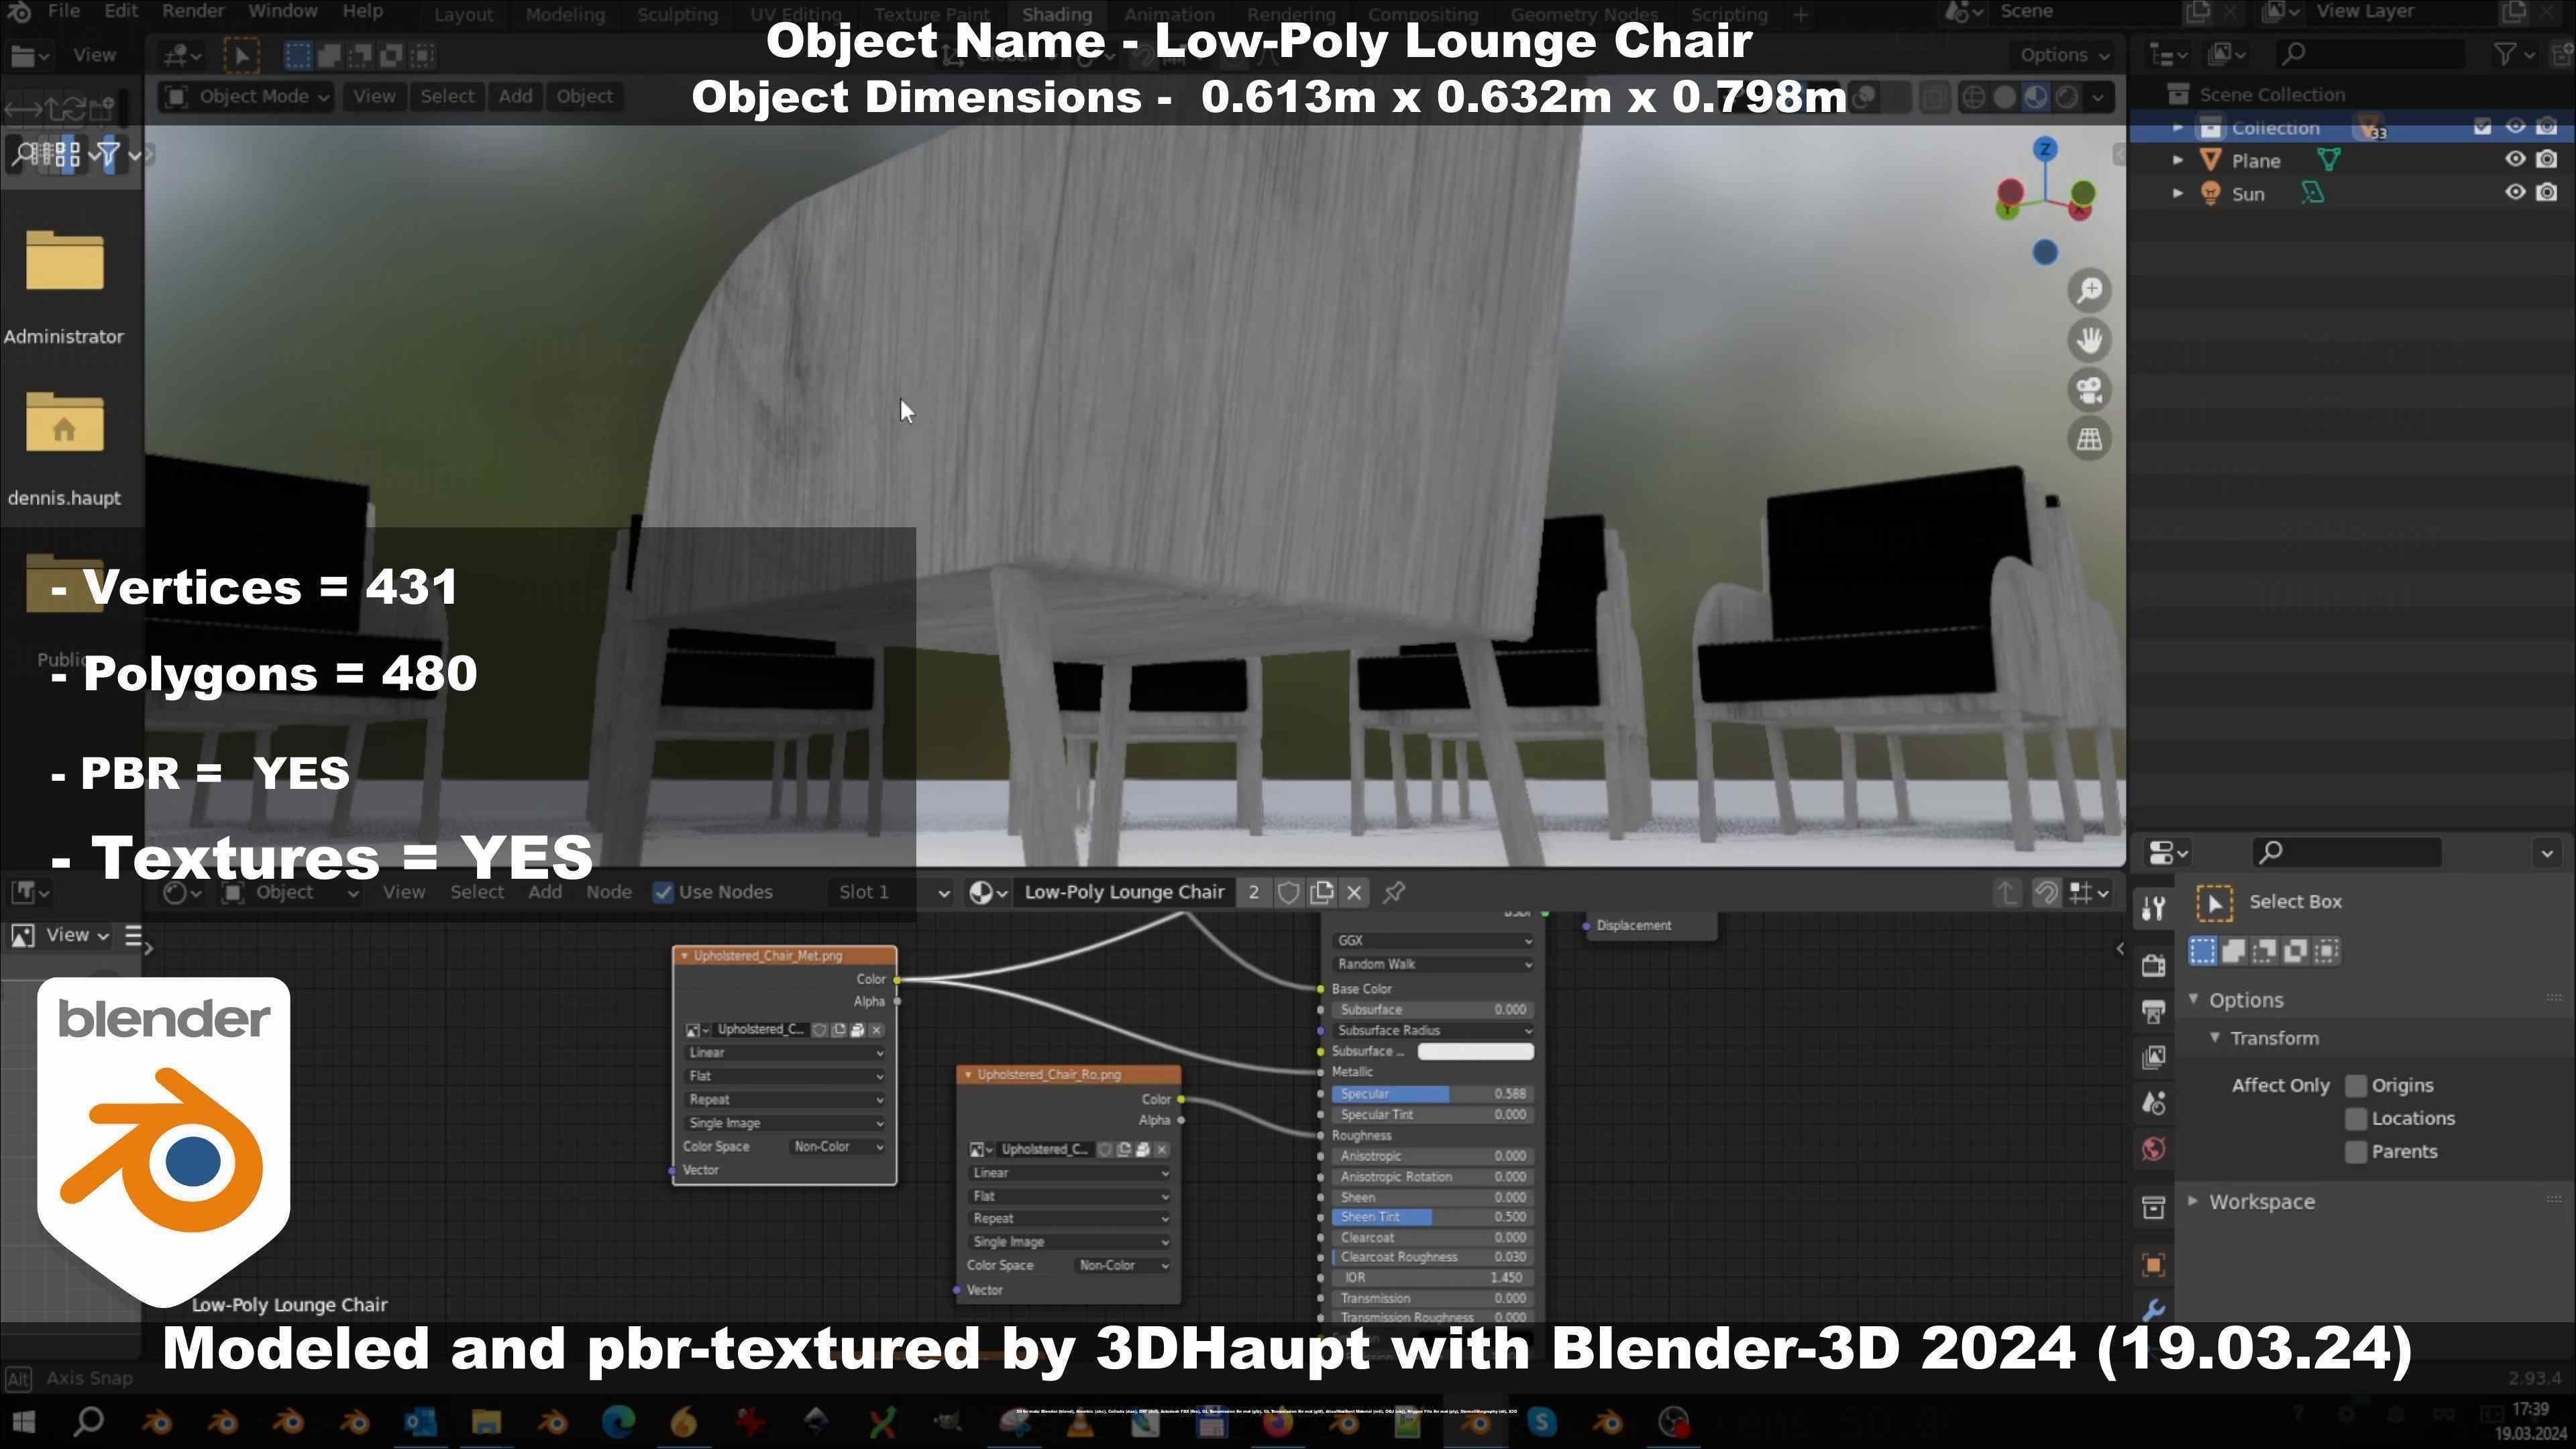Enable Affect Only Origins checkbox
2576x1449 pixels.
2356,1086
